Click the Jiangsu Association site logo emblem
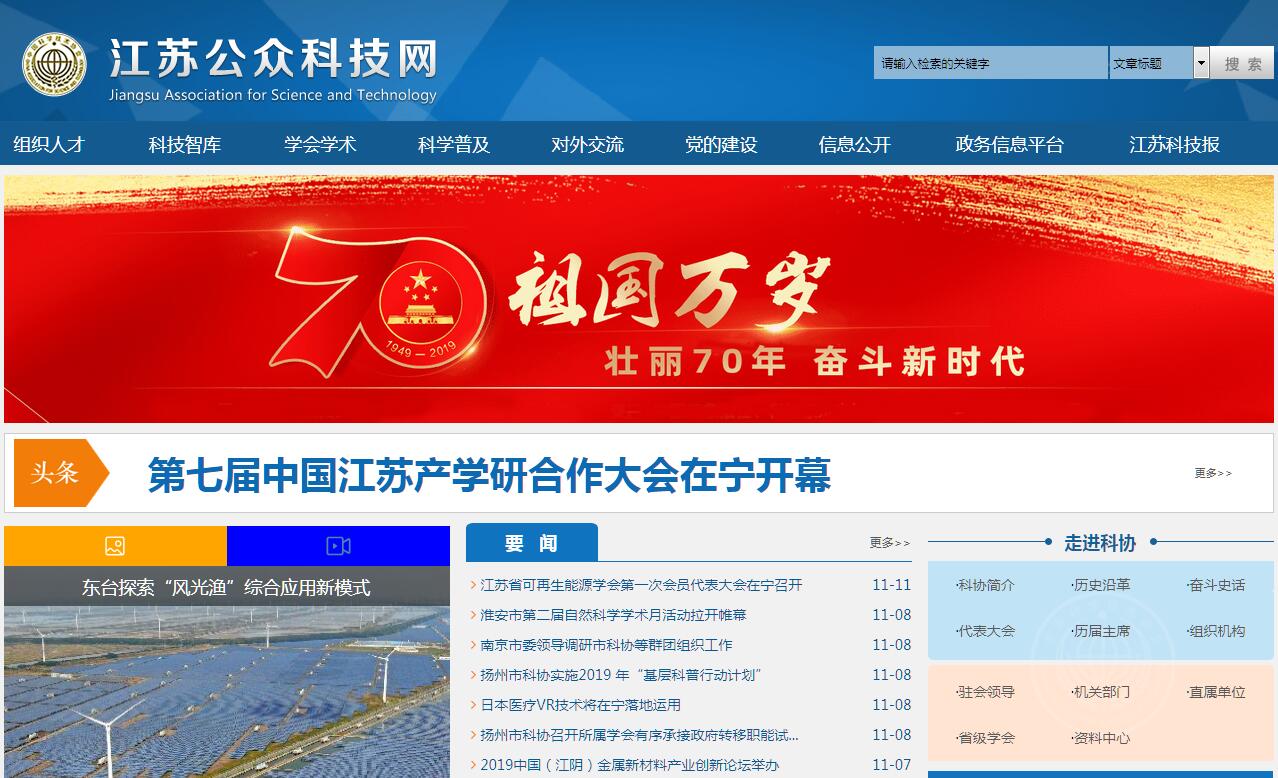This screenshot has height=778, width=1278. point(54,64)
